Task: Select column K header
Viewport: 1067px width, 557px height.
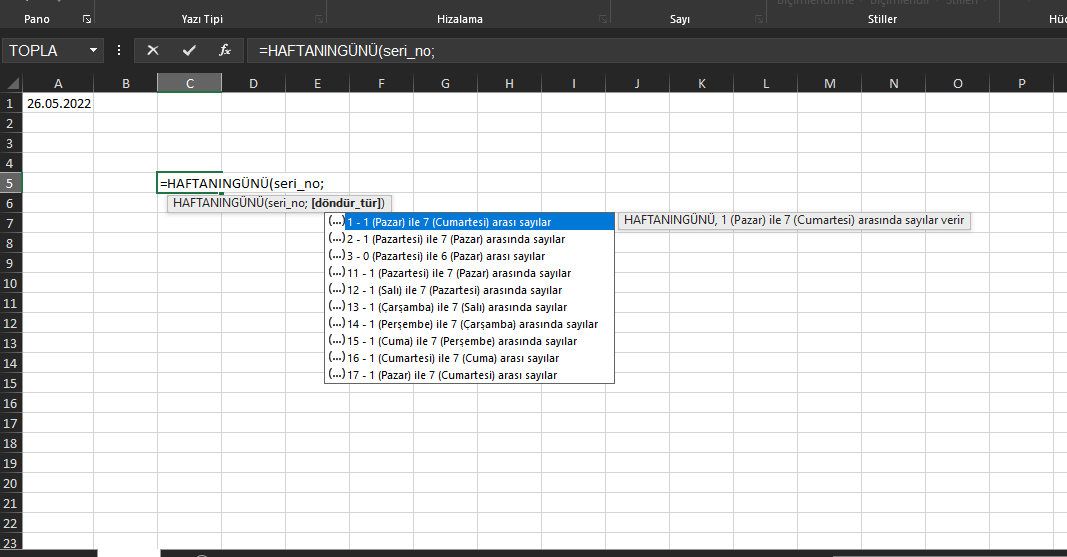Action: click(x=702, y=84)
